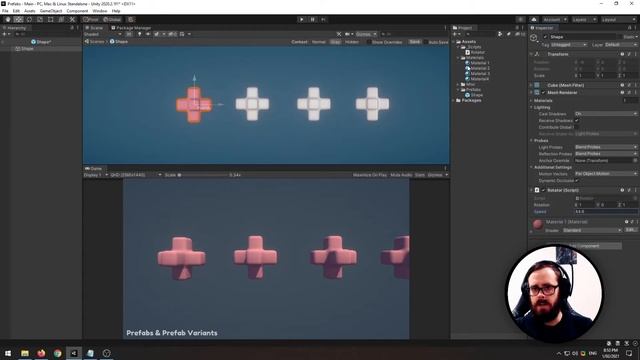Open the Layout dropdown in toolbar
Screen dimensions: 640x360
[x=619, y=20]
